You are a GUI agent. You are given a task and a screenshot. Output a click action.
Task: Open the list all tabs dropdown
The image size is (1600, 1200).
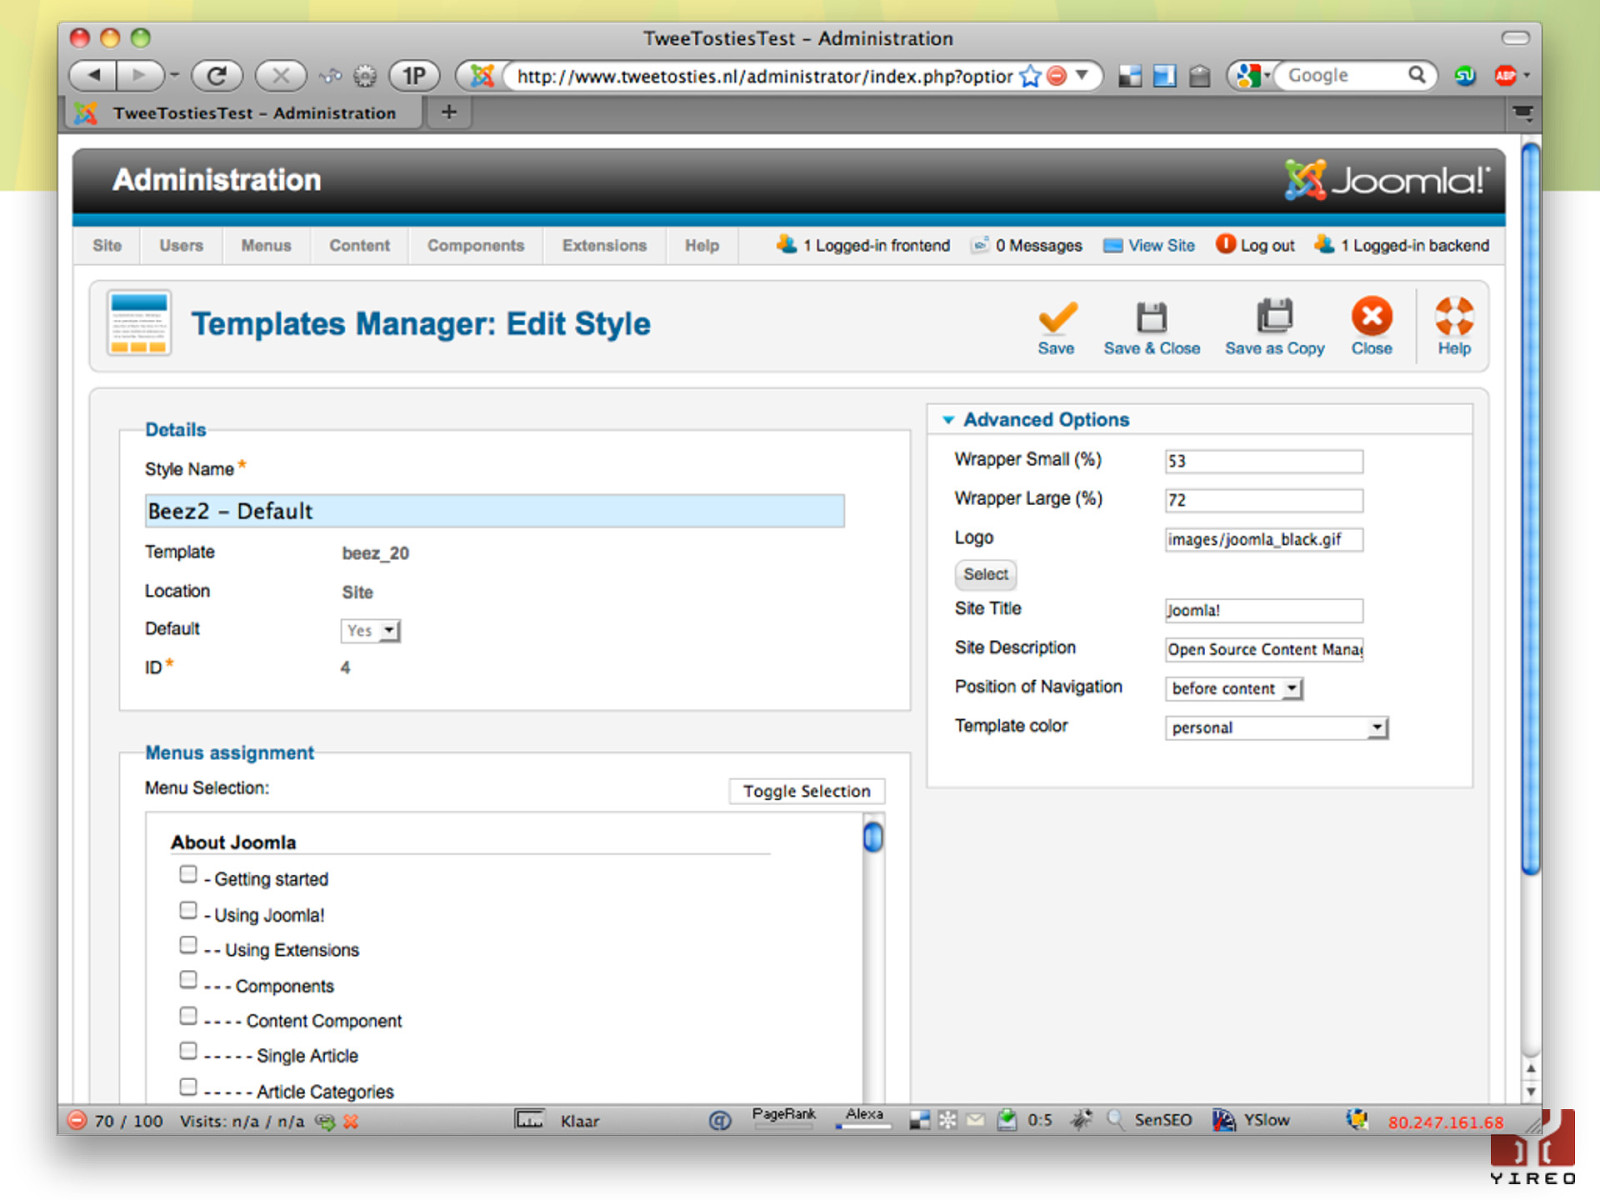(x=1522, y=113)
